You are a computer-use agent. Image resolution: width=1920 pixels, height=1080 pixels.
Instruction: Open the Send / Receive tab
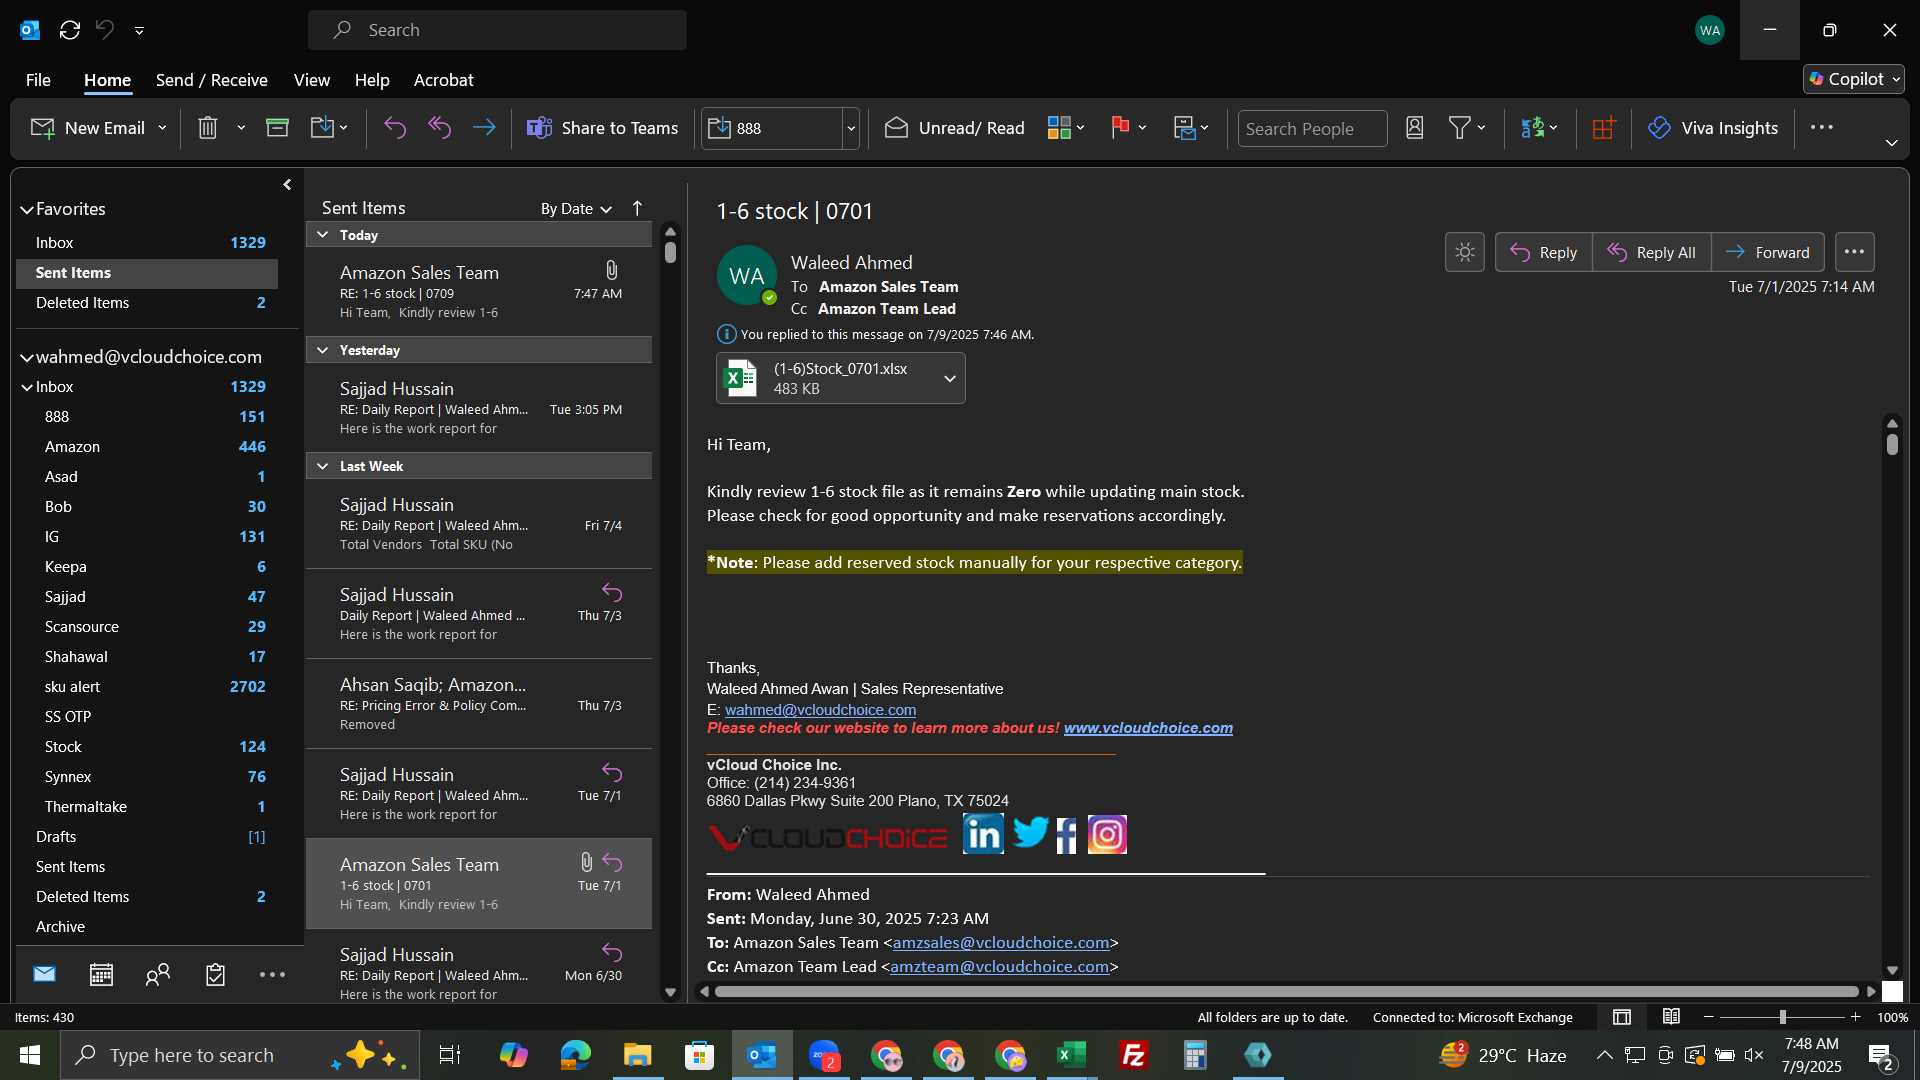click(x=212, y=80)
